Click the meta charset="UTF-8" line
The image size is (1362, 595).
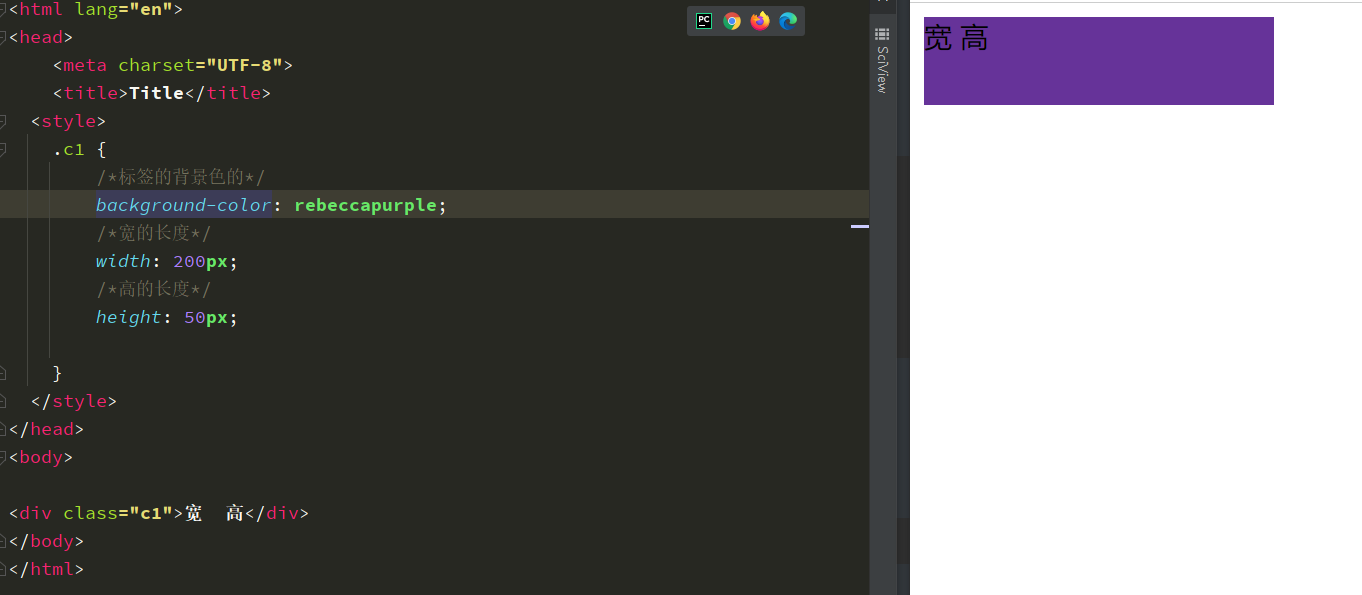[x=173, y=65]
